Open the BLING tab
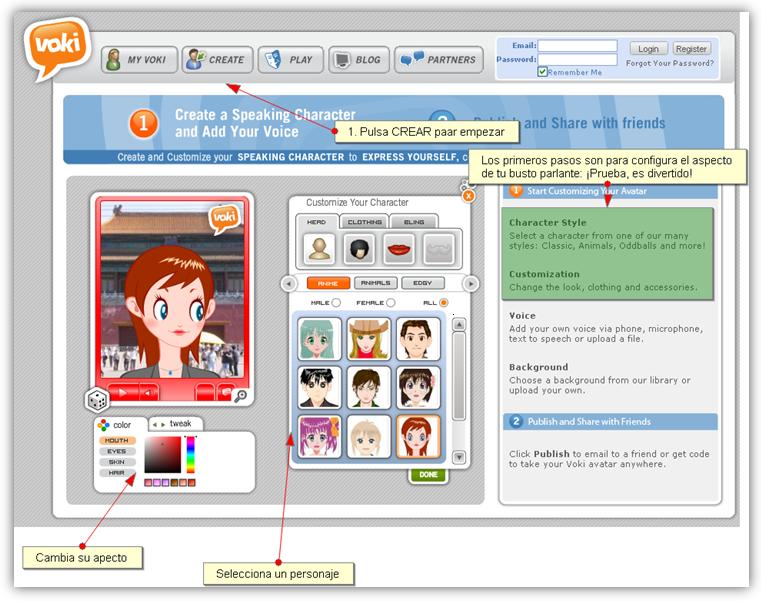Screen dimensions: 761x601 [414, 222]
